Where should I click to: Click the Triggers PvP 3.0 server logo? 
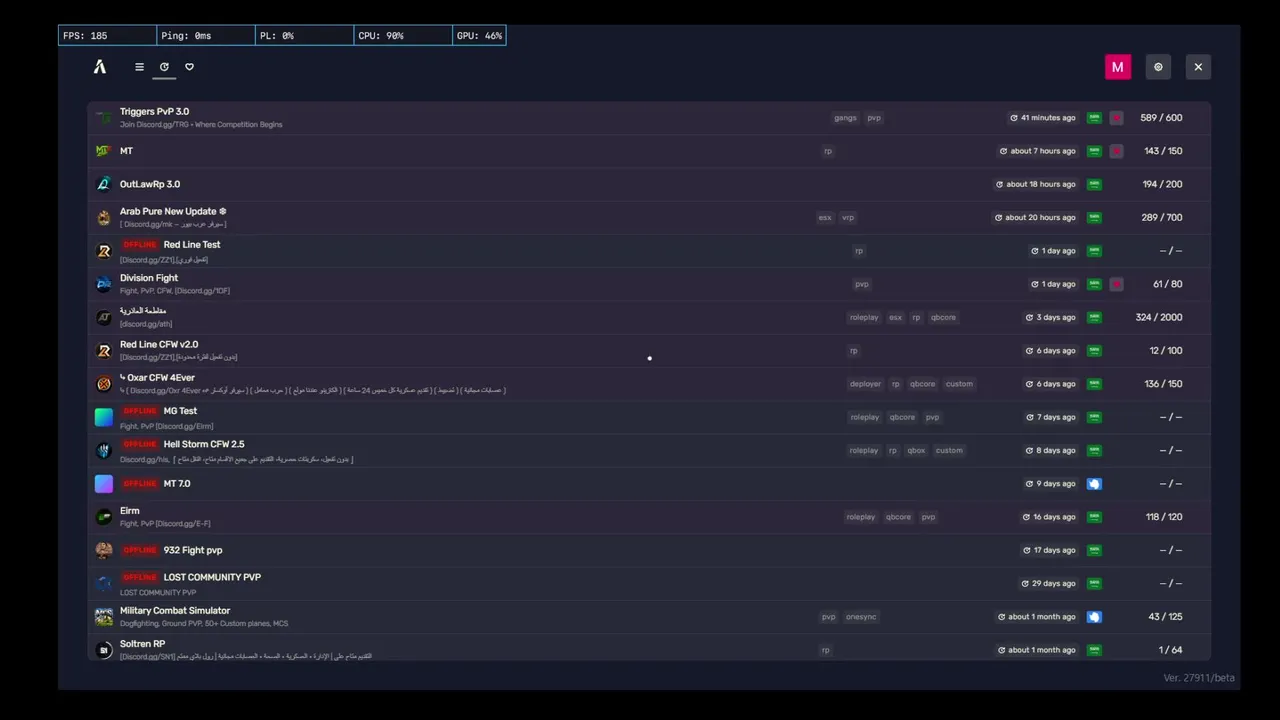click(104, 118)
